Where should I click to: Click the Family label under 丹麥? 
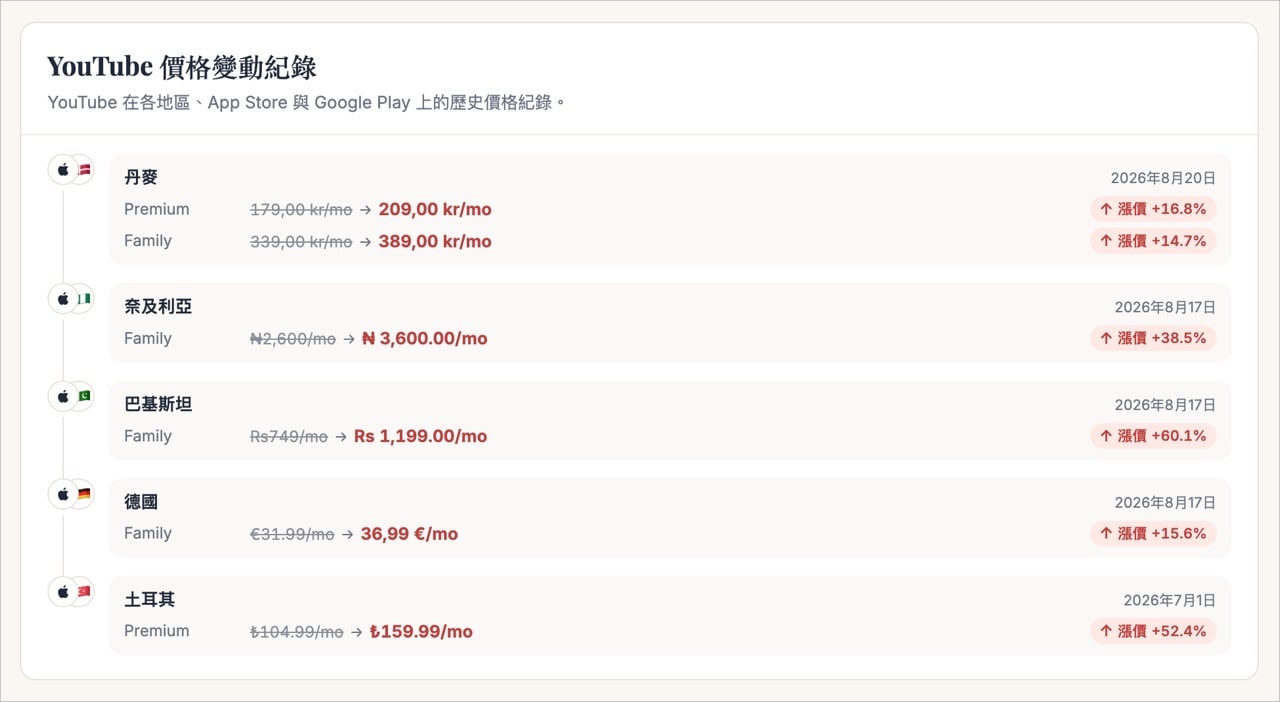[x=148, y=241]
